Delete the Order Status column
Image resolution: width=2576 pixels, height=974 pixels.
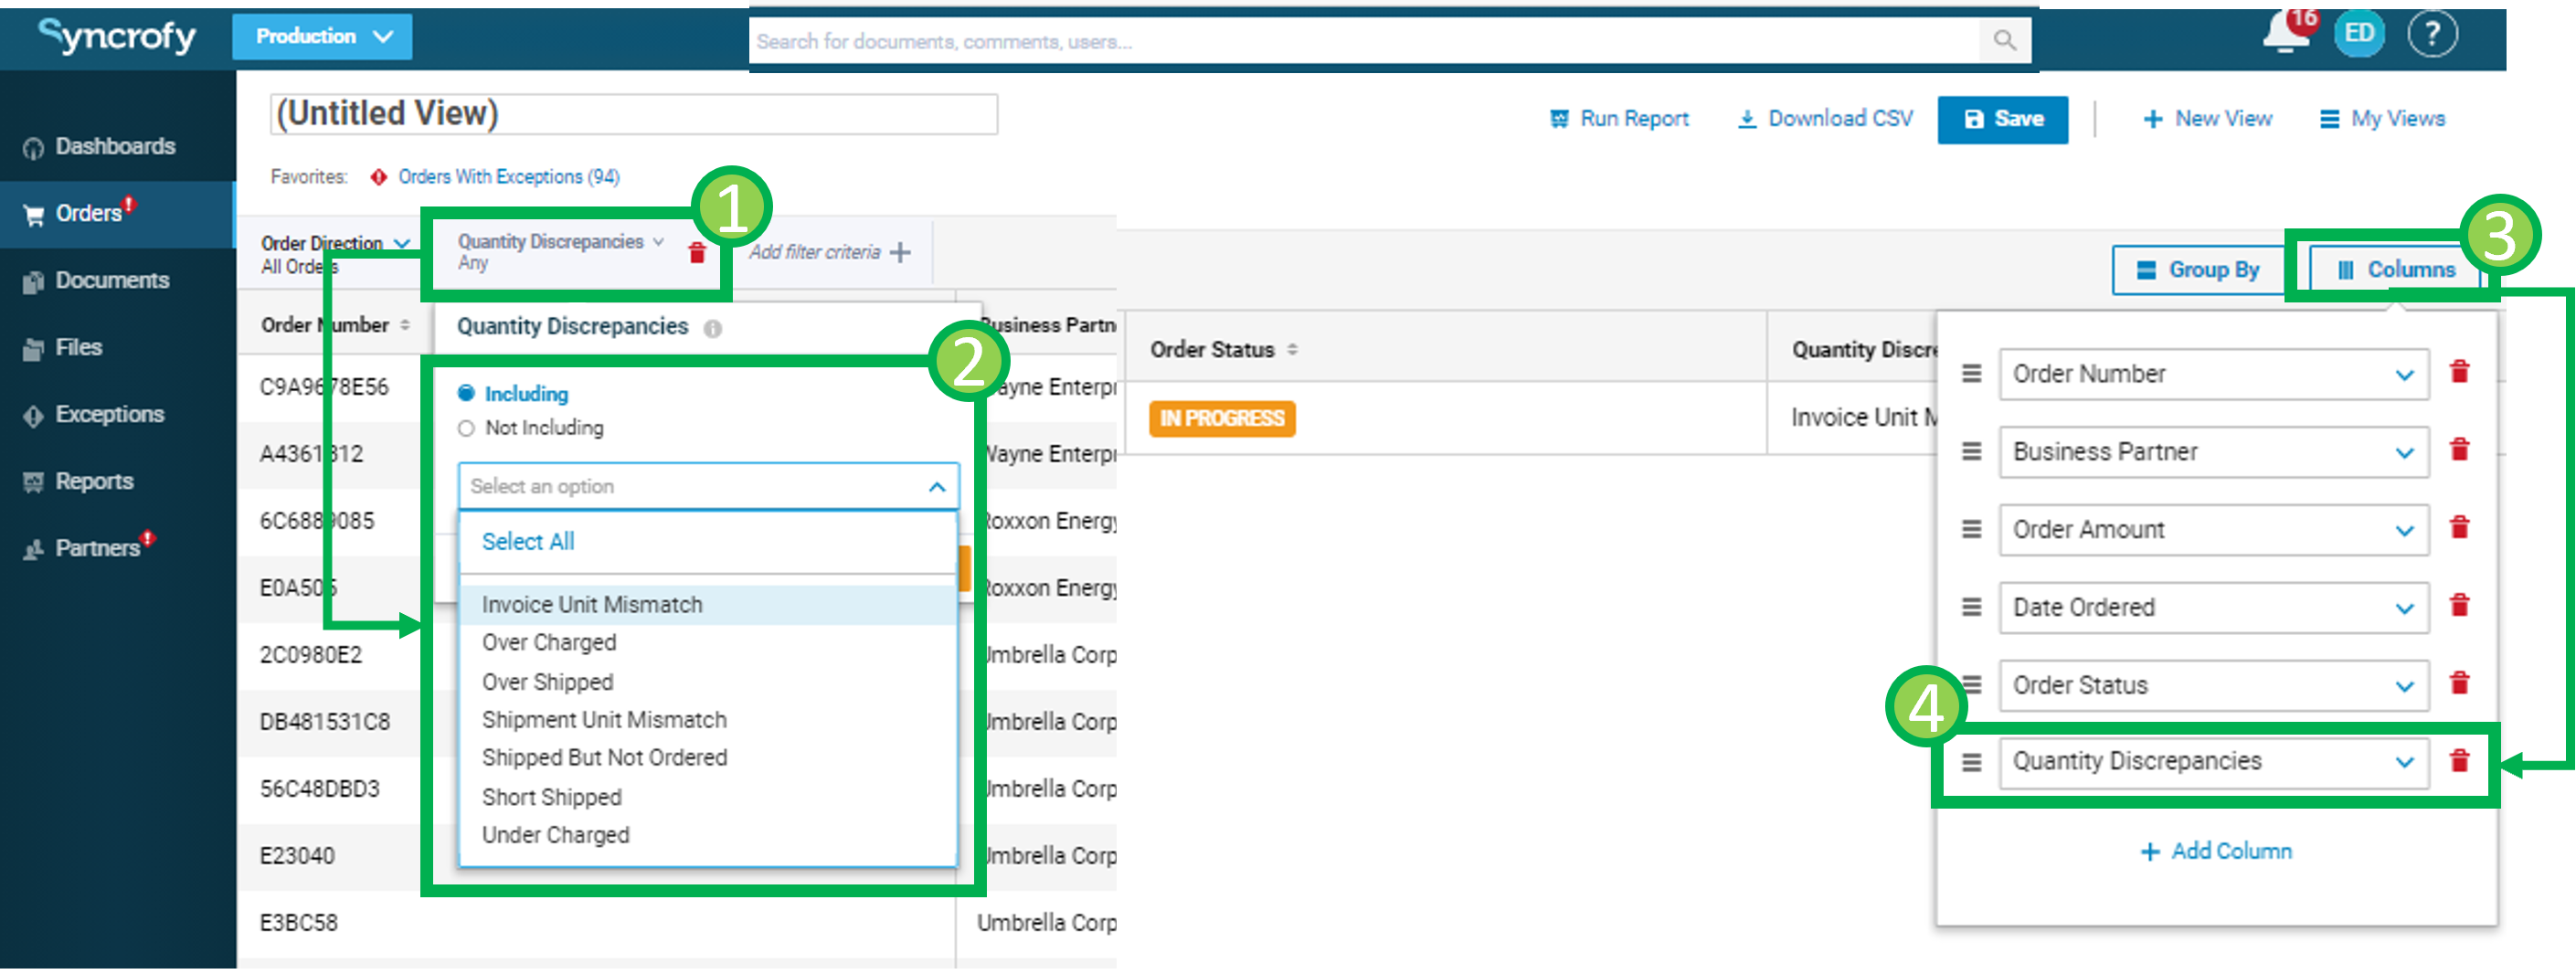point(2459,684)
